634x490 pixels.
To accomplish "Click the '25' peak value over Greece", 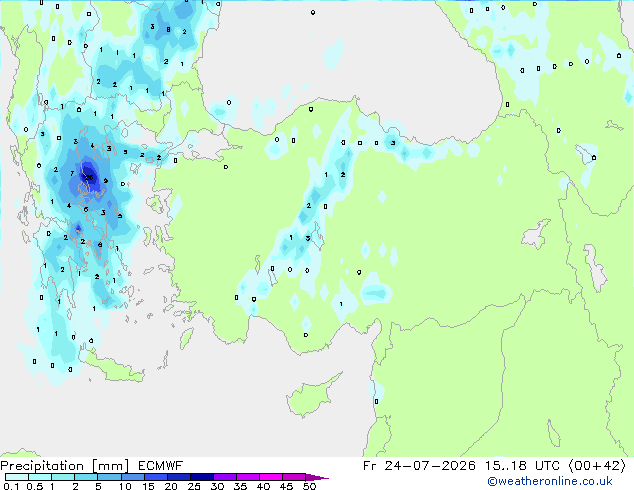I will pyautogui.click(x=89, y=177).
